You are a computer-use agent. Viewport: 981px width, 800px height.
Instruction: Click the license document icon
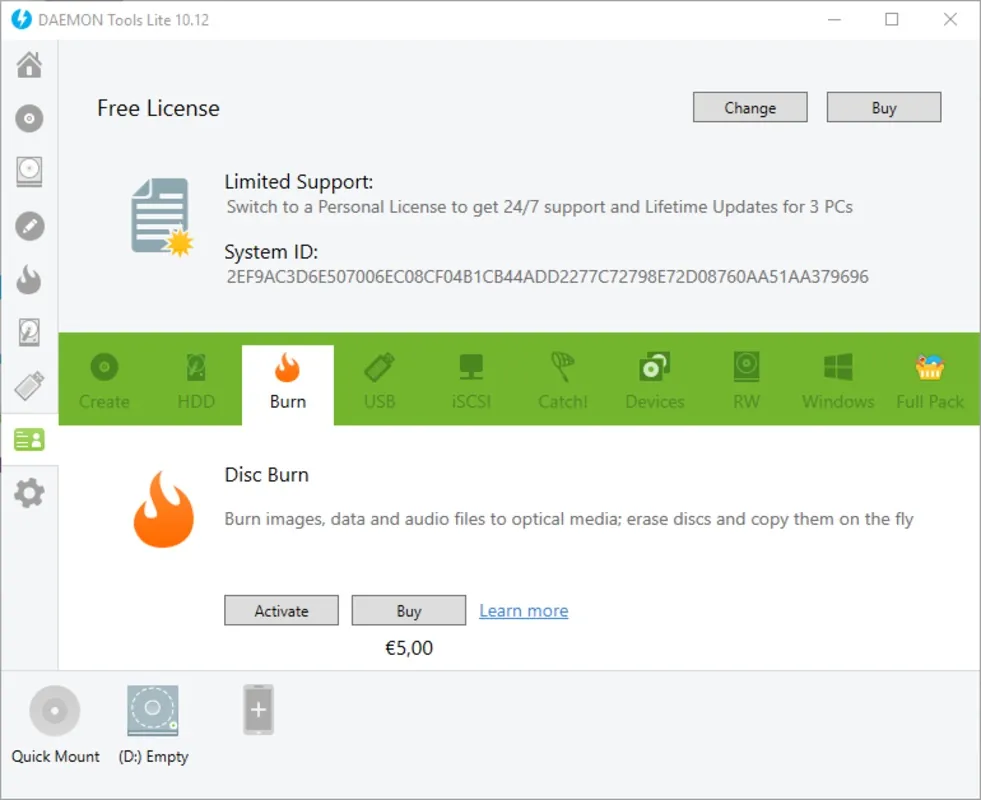tap(162, 217)
